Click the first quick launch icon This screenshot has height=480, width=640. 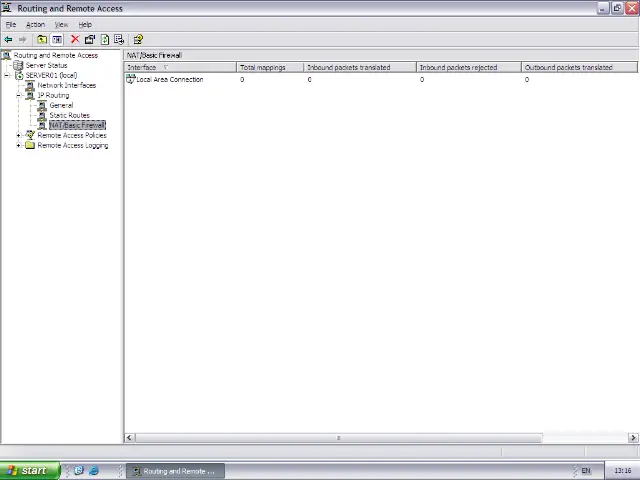(x=79, y=471)
